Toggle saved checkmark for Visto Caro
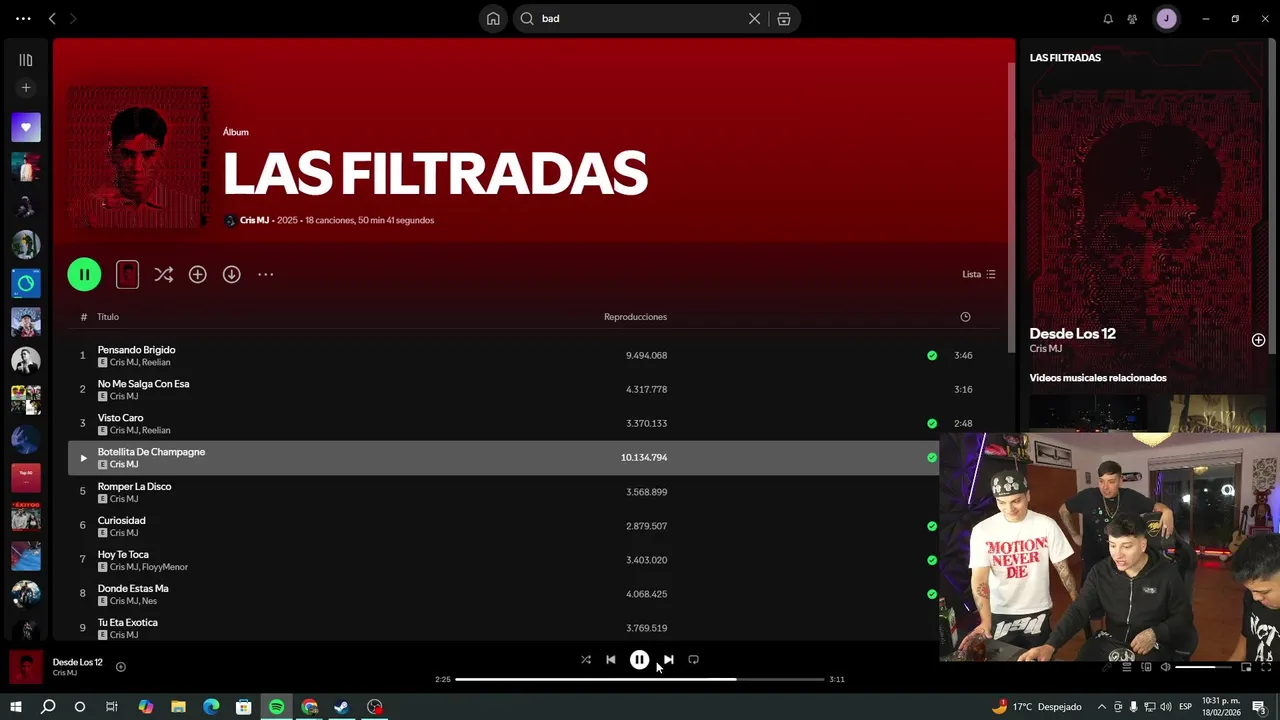 (x=932, y=423)
